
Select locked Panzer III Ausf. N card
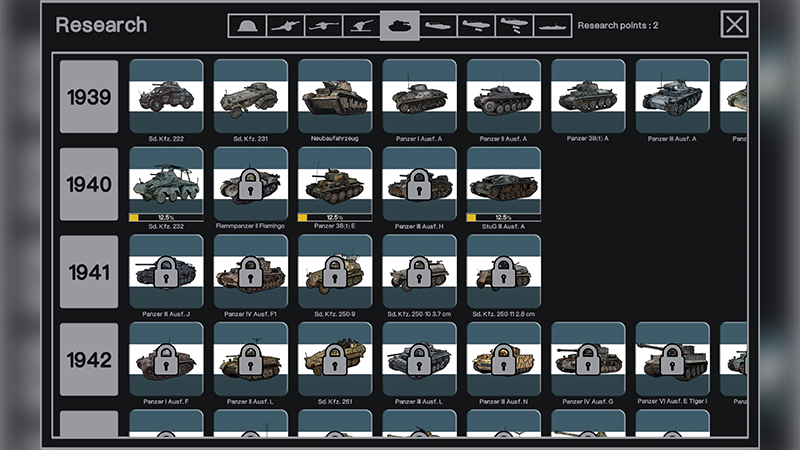504,359
